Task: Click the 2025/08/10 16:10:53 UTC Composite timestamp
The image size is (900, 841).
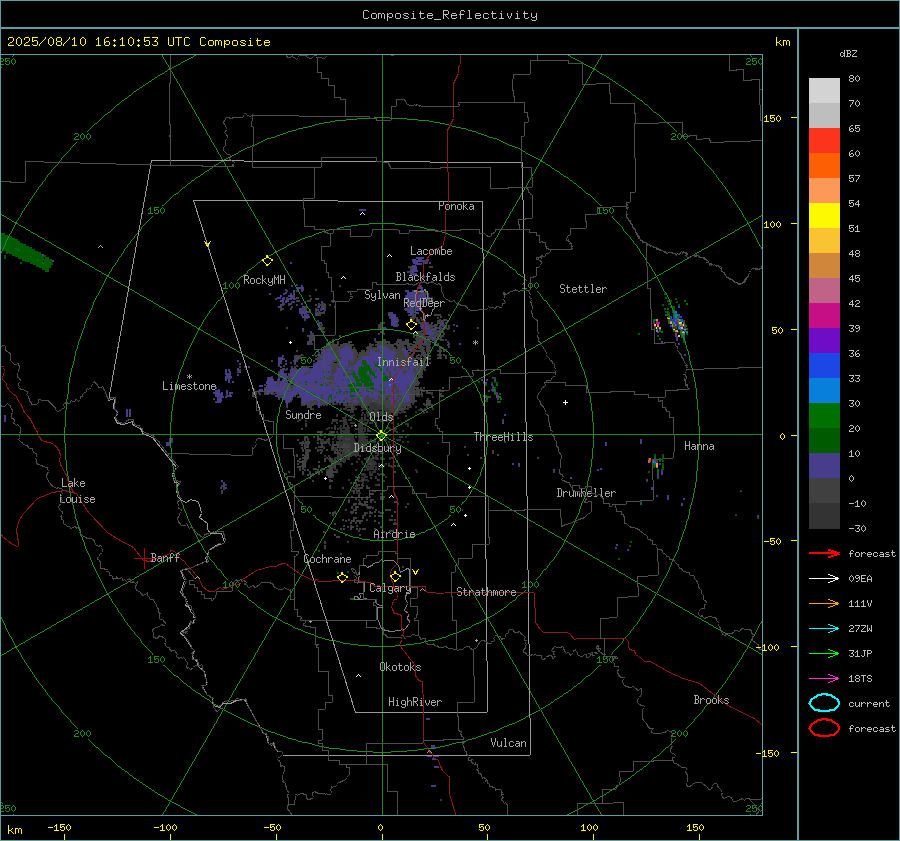Action: tap(138, 42)
